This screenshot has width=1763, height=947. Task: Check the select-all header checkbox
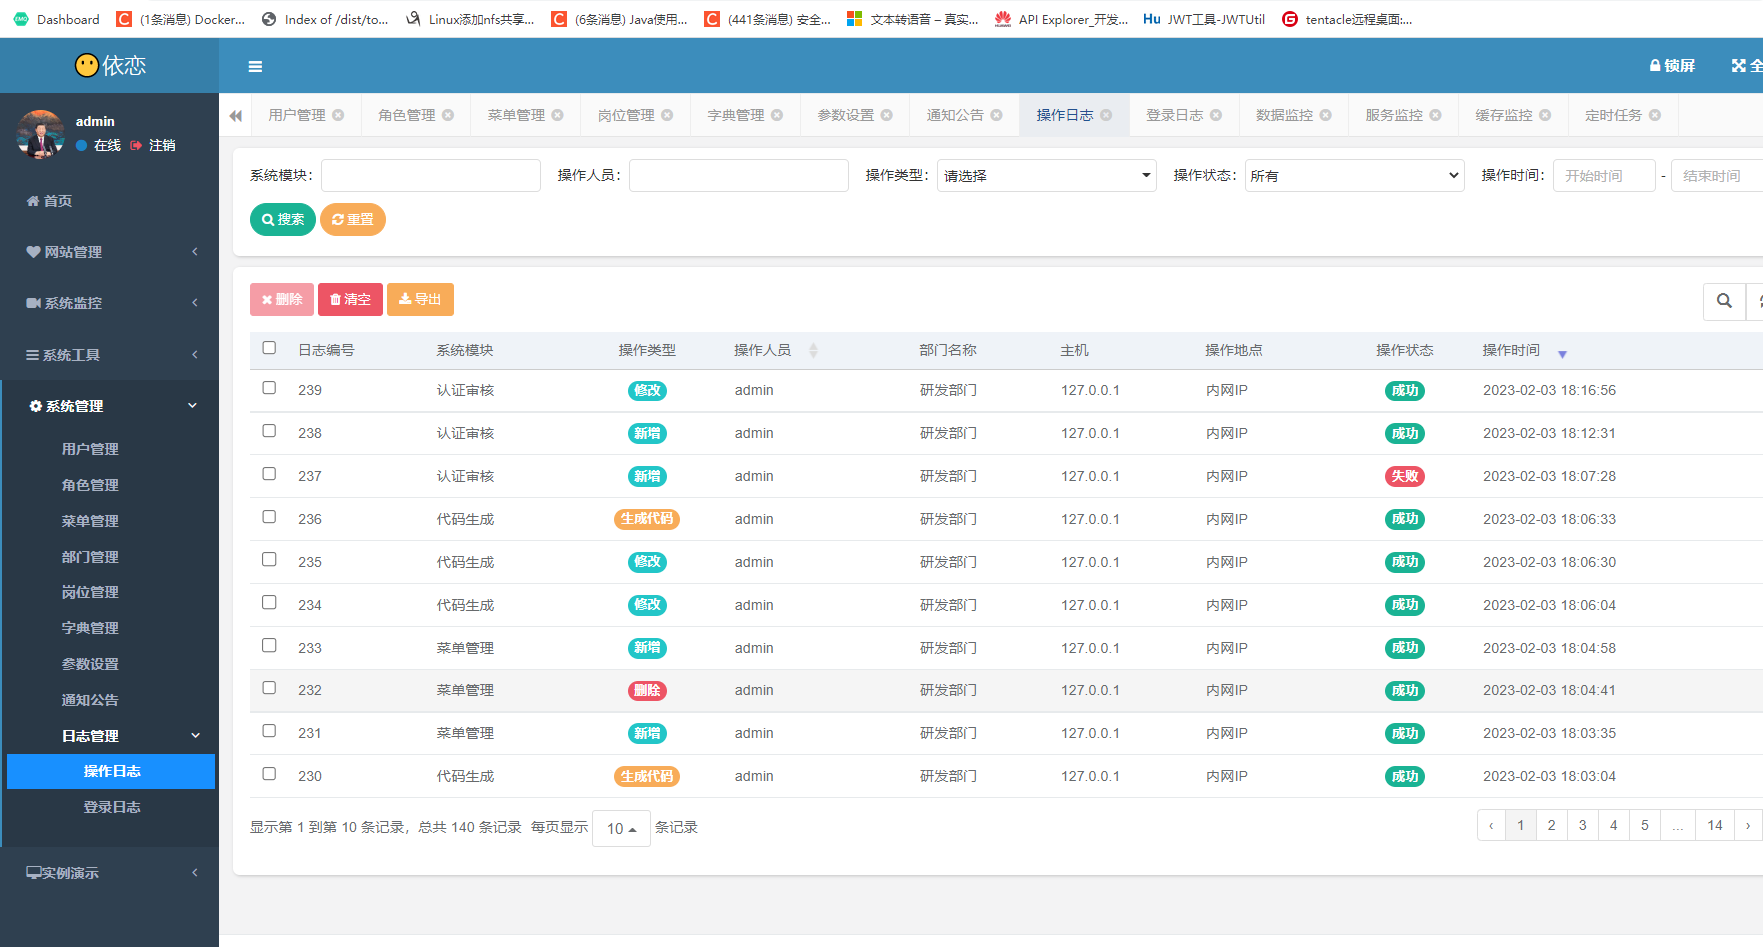tap(269, 348)
